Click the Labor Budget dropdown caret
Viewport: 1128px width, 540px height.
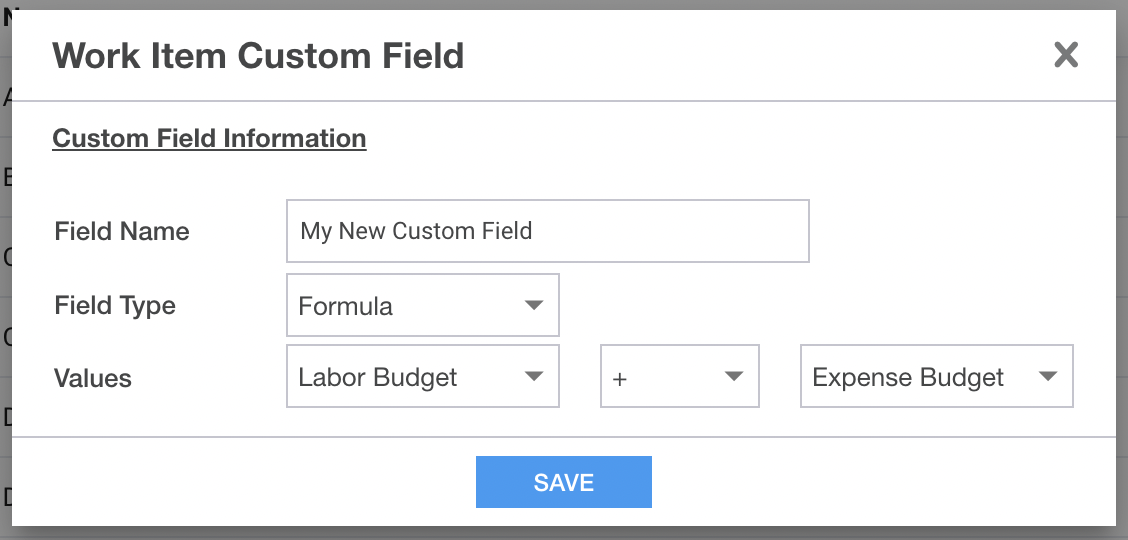pyautogui.click(x=533, y=376)
